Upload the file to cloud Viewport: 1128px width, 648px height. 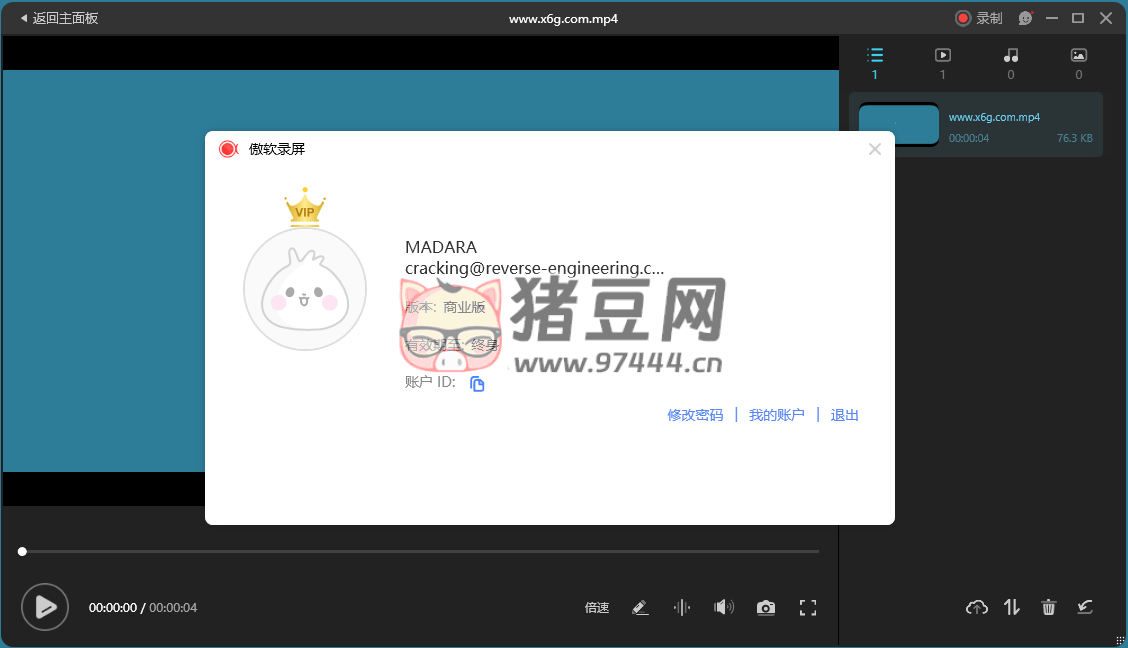point(976,607)
